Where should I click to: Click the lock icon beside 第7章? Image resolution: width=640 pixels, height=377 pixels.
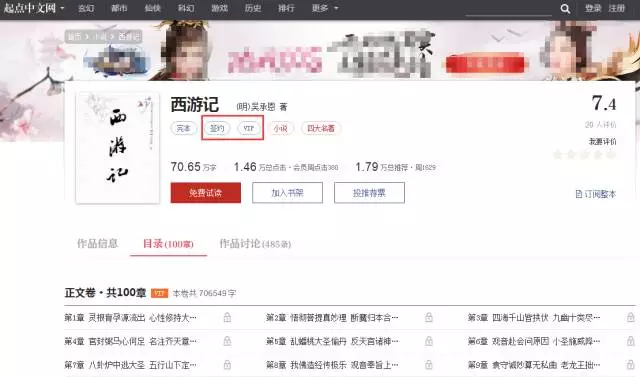227,364
